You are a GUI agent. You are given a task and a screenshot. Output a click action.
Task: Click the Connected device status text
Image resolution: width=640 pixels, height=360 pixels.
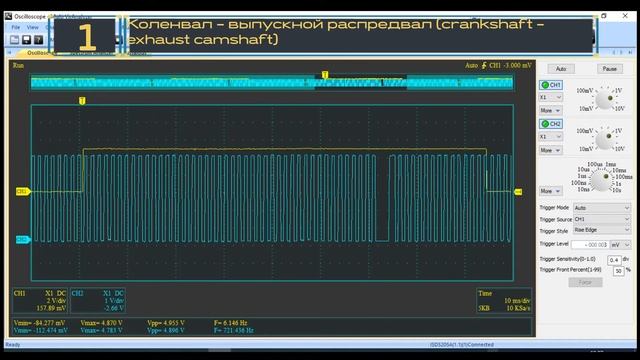click(462, 345)
